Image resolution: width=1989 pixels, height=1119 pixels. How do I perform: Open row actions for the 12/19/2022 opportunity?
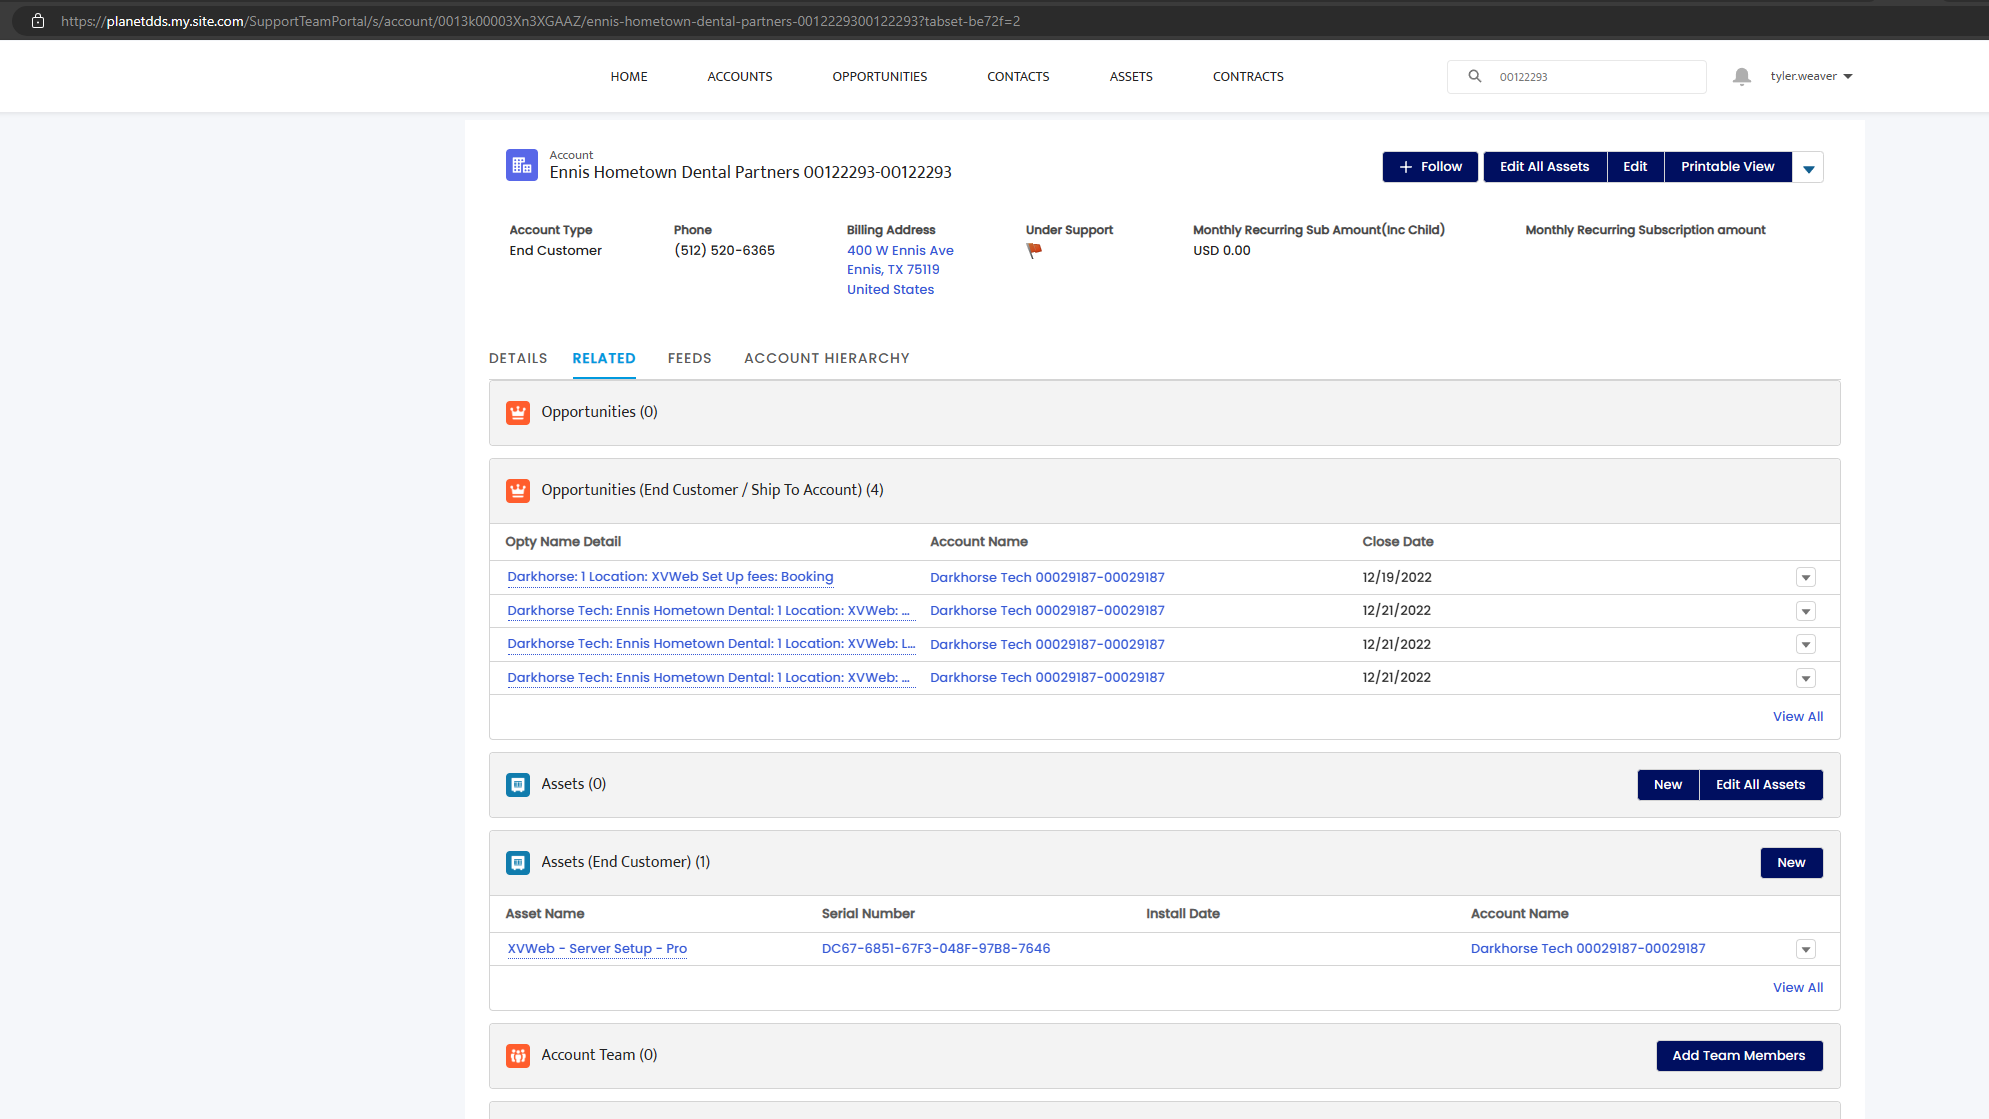coord(1805,578)
